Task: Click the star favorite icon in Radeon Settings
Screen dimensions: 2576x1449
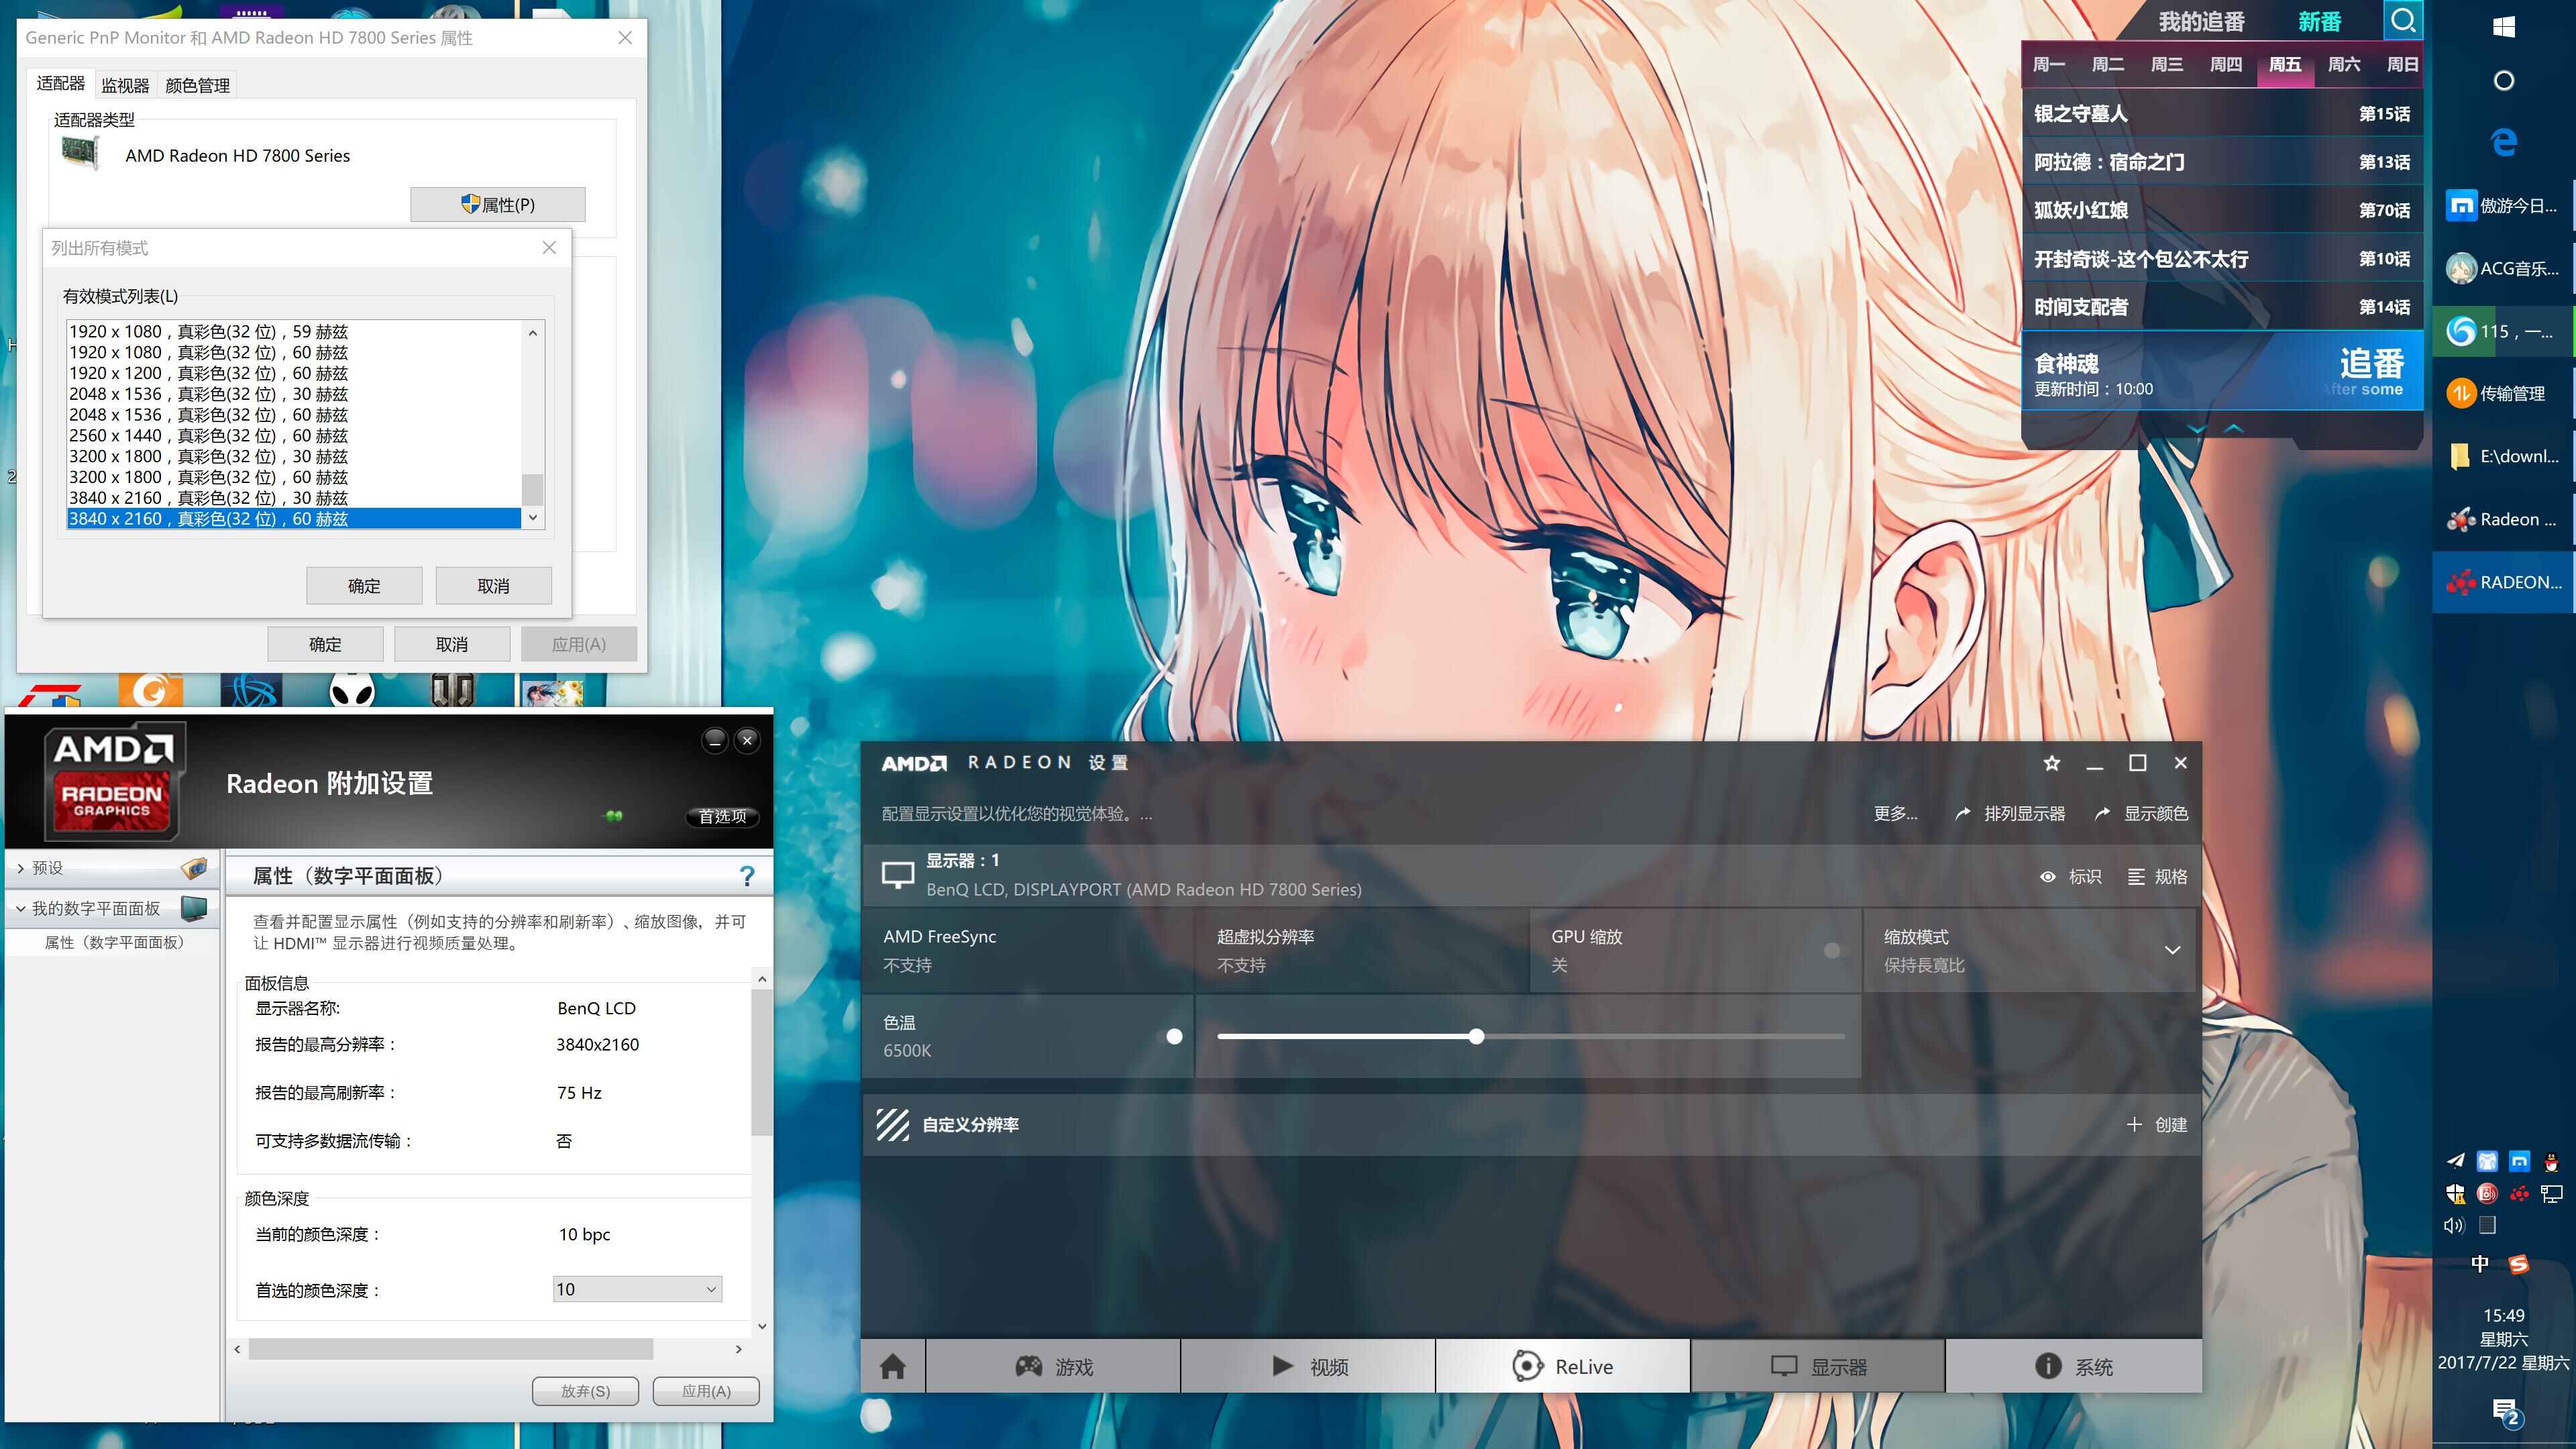Action: coord(2052,763)
